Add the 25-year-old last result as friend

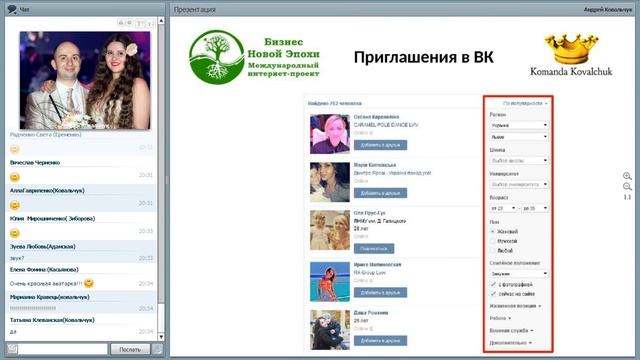point(380,340)
